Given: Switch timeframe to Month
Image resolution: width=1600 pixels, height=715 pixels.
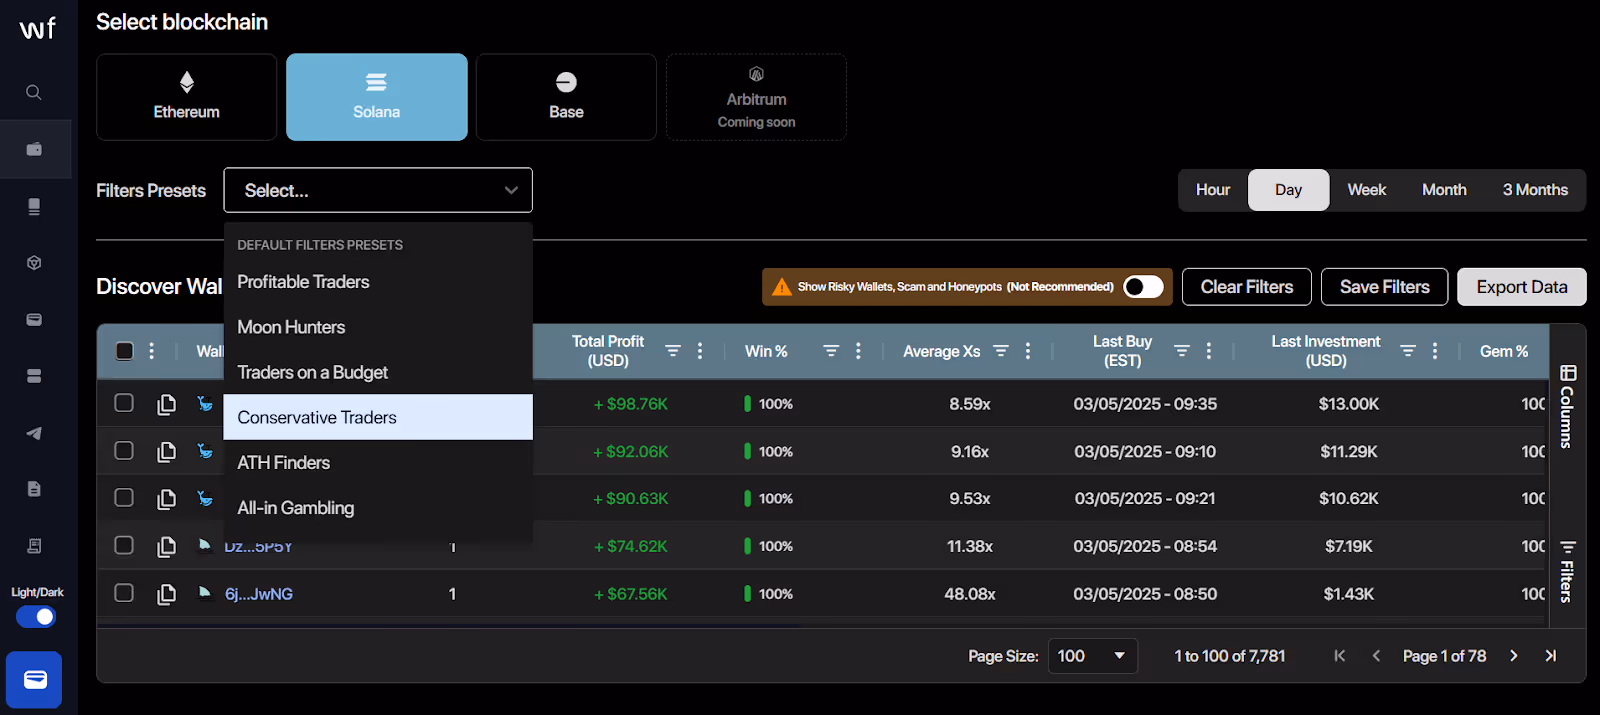Looking at the screenshot, I should coord(1444,190).
